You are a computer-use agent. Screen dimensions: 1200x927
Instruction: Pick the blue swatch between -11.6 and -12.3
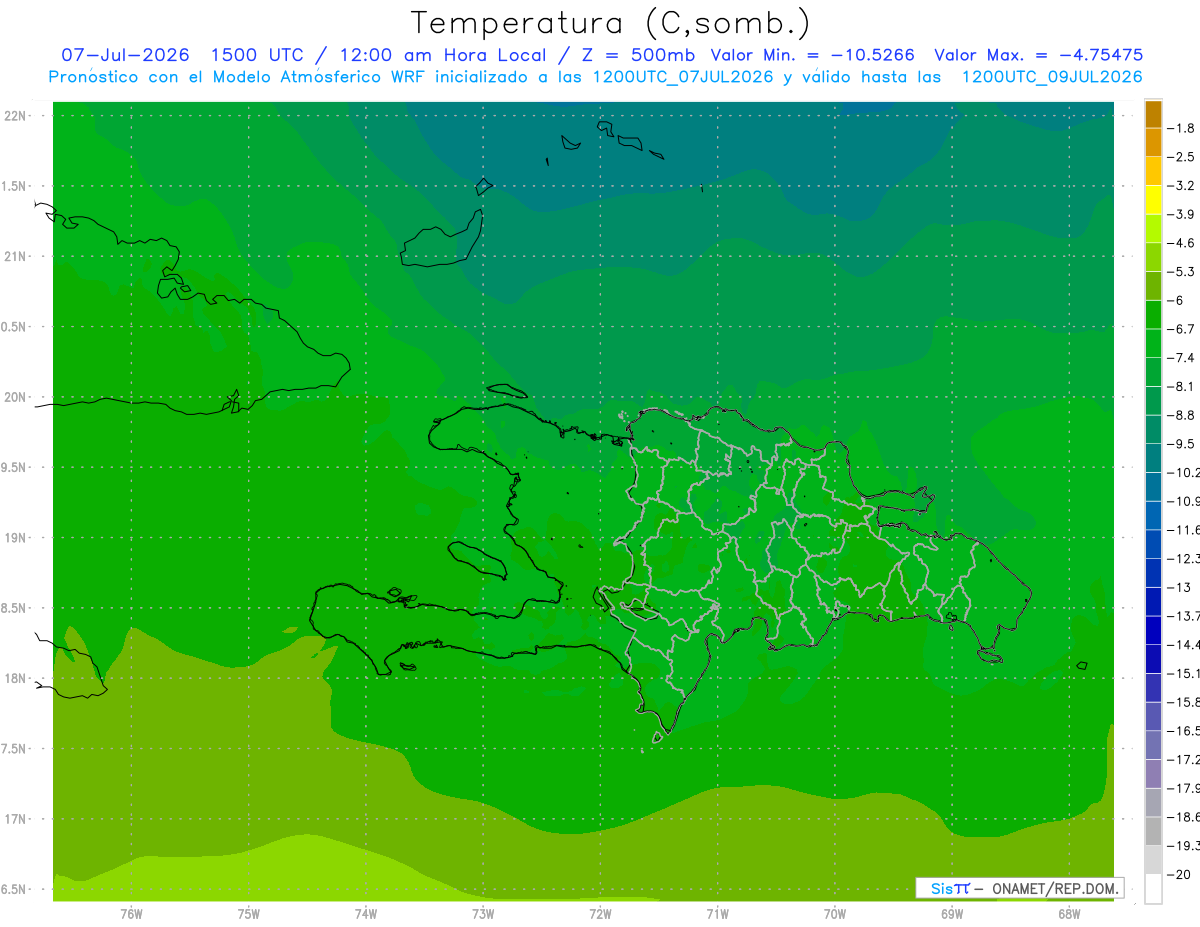(1153, 544)
